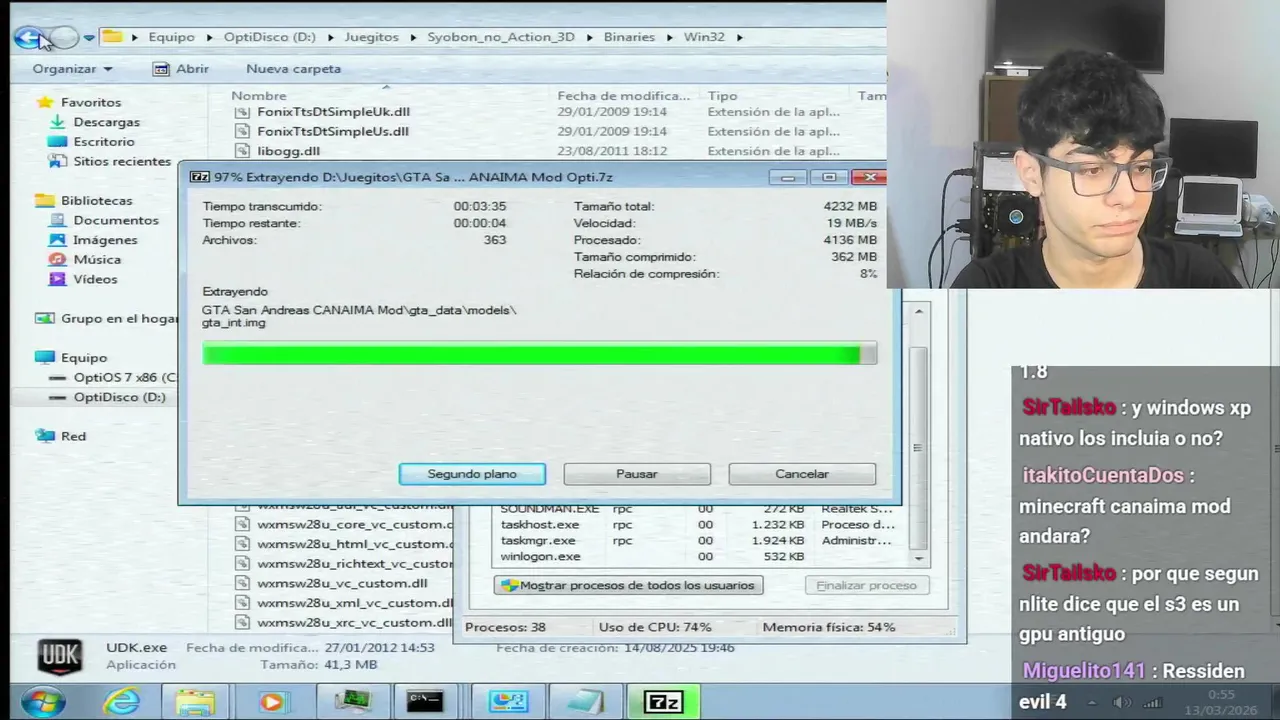Image resolution: width=1280 pixels, height=720 pixels.
Task: Select wxmsw28u_xrc_vc_custom file
Action: coord(343,622)
